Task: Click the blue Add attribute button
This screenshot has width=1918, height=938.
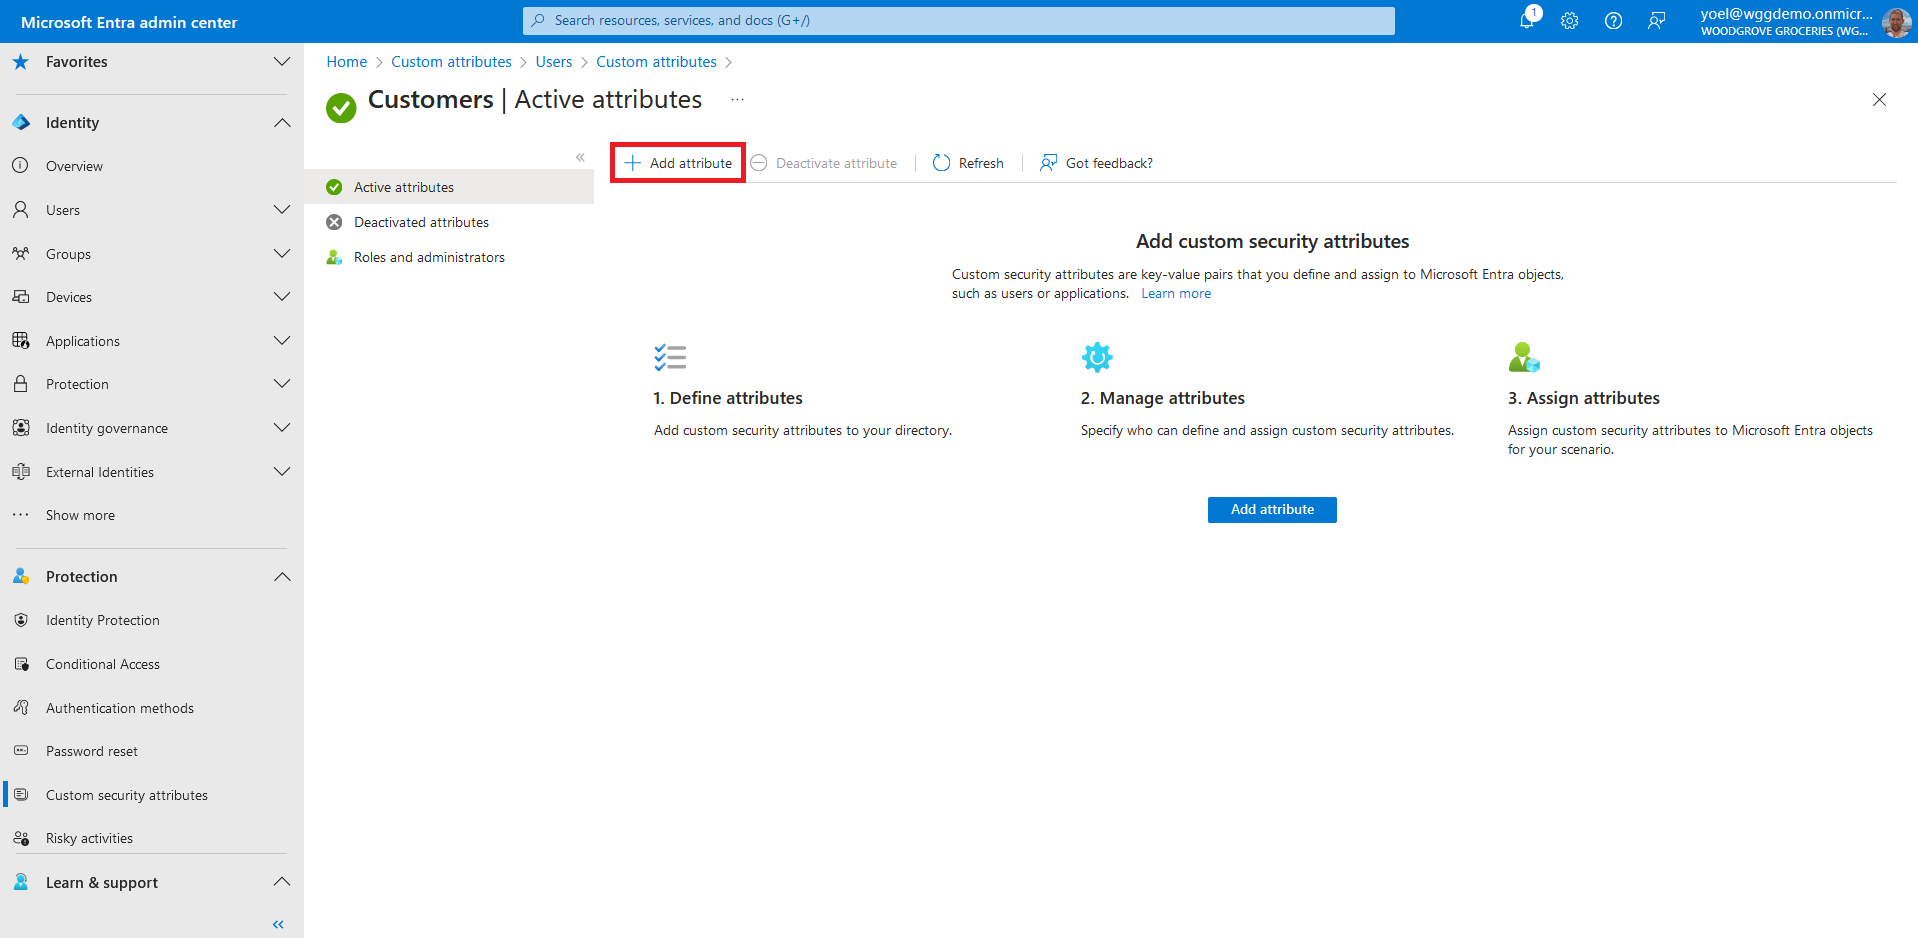Action: (x=1271, y=510)
